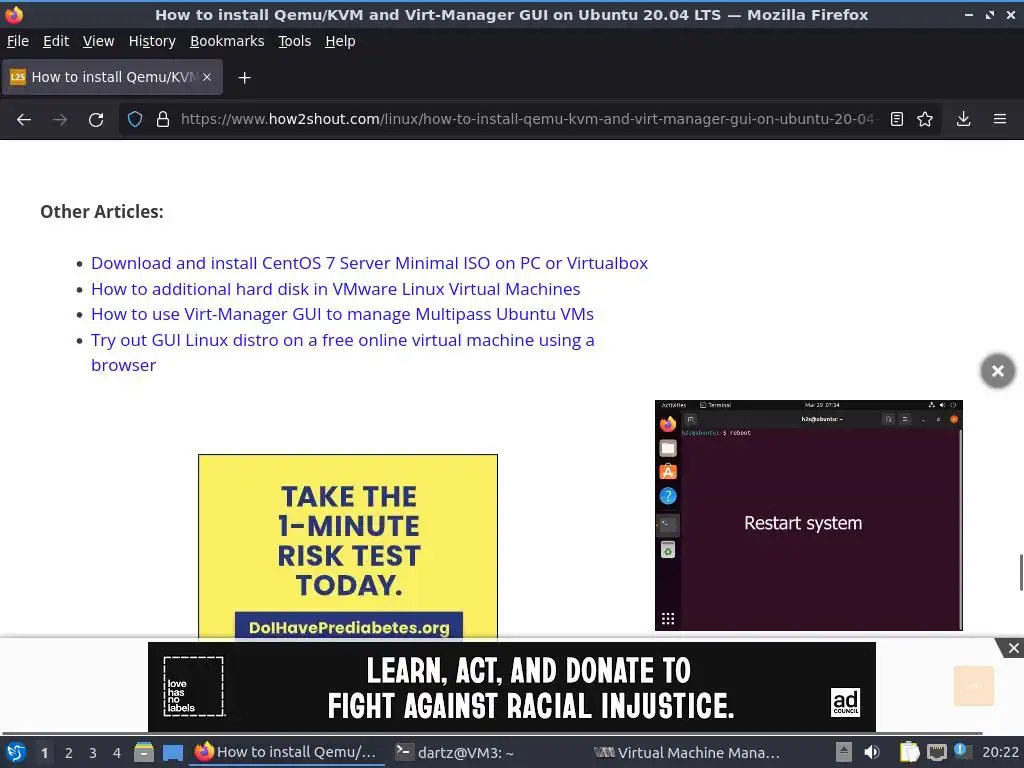Viewport: 1024px width, 768px height.
Task: Open the clipboard manager tray icon
Action: click(x=909, y=753)
